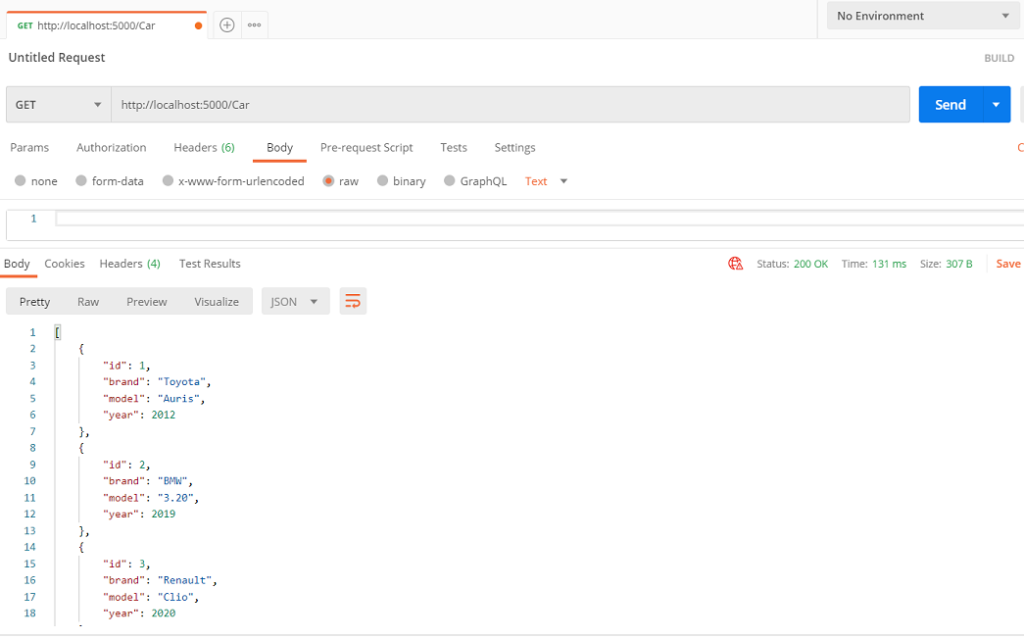The width and height of the screenshot is (1024, 638).
Task: Click the "Toyota" brand value in response
Action: (182, 381)
